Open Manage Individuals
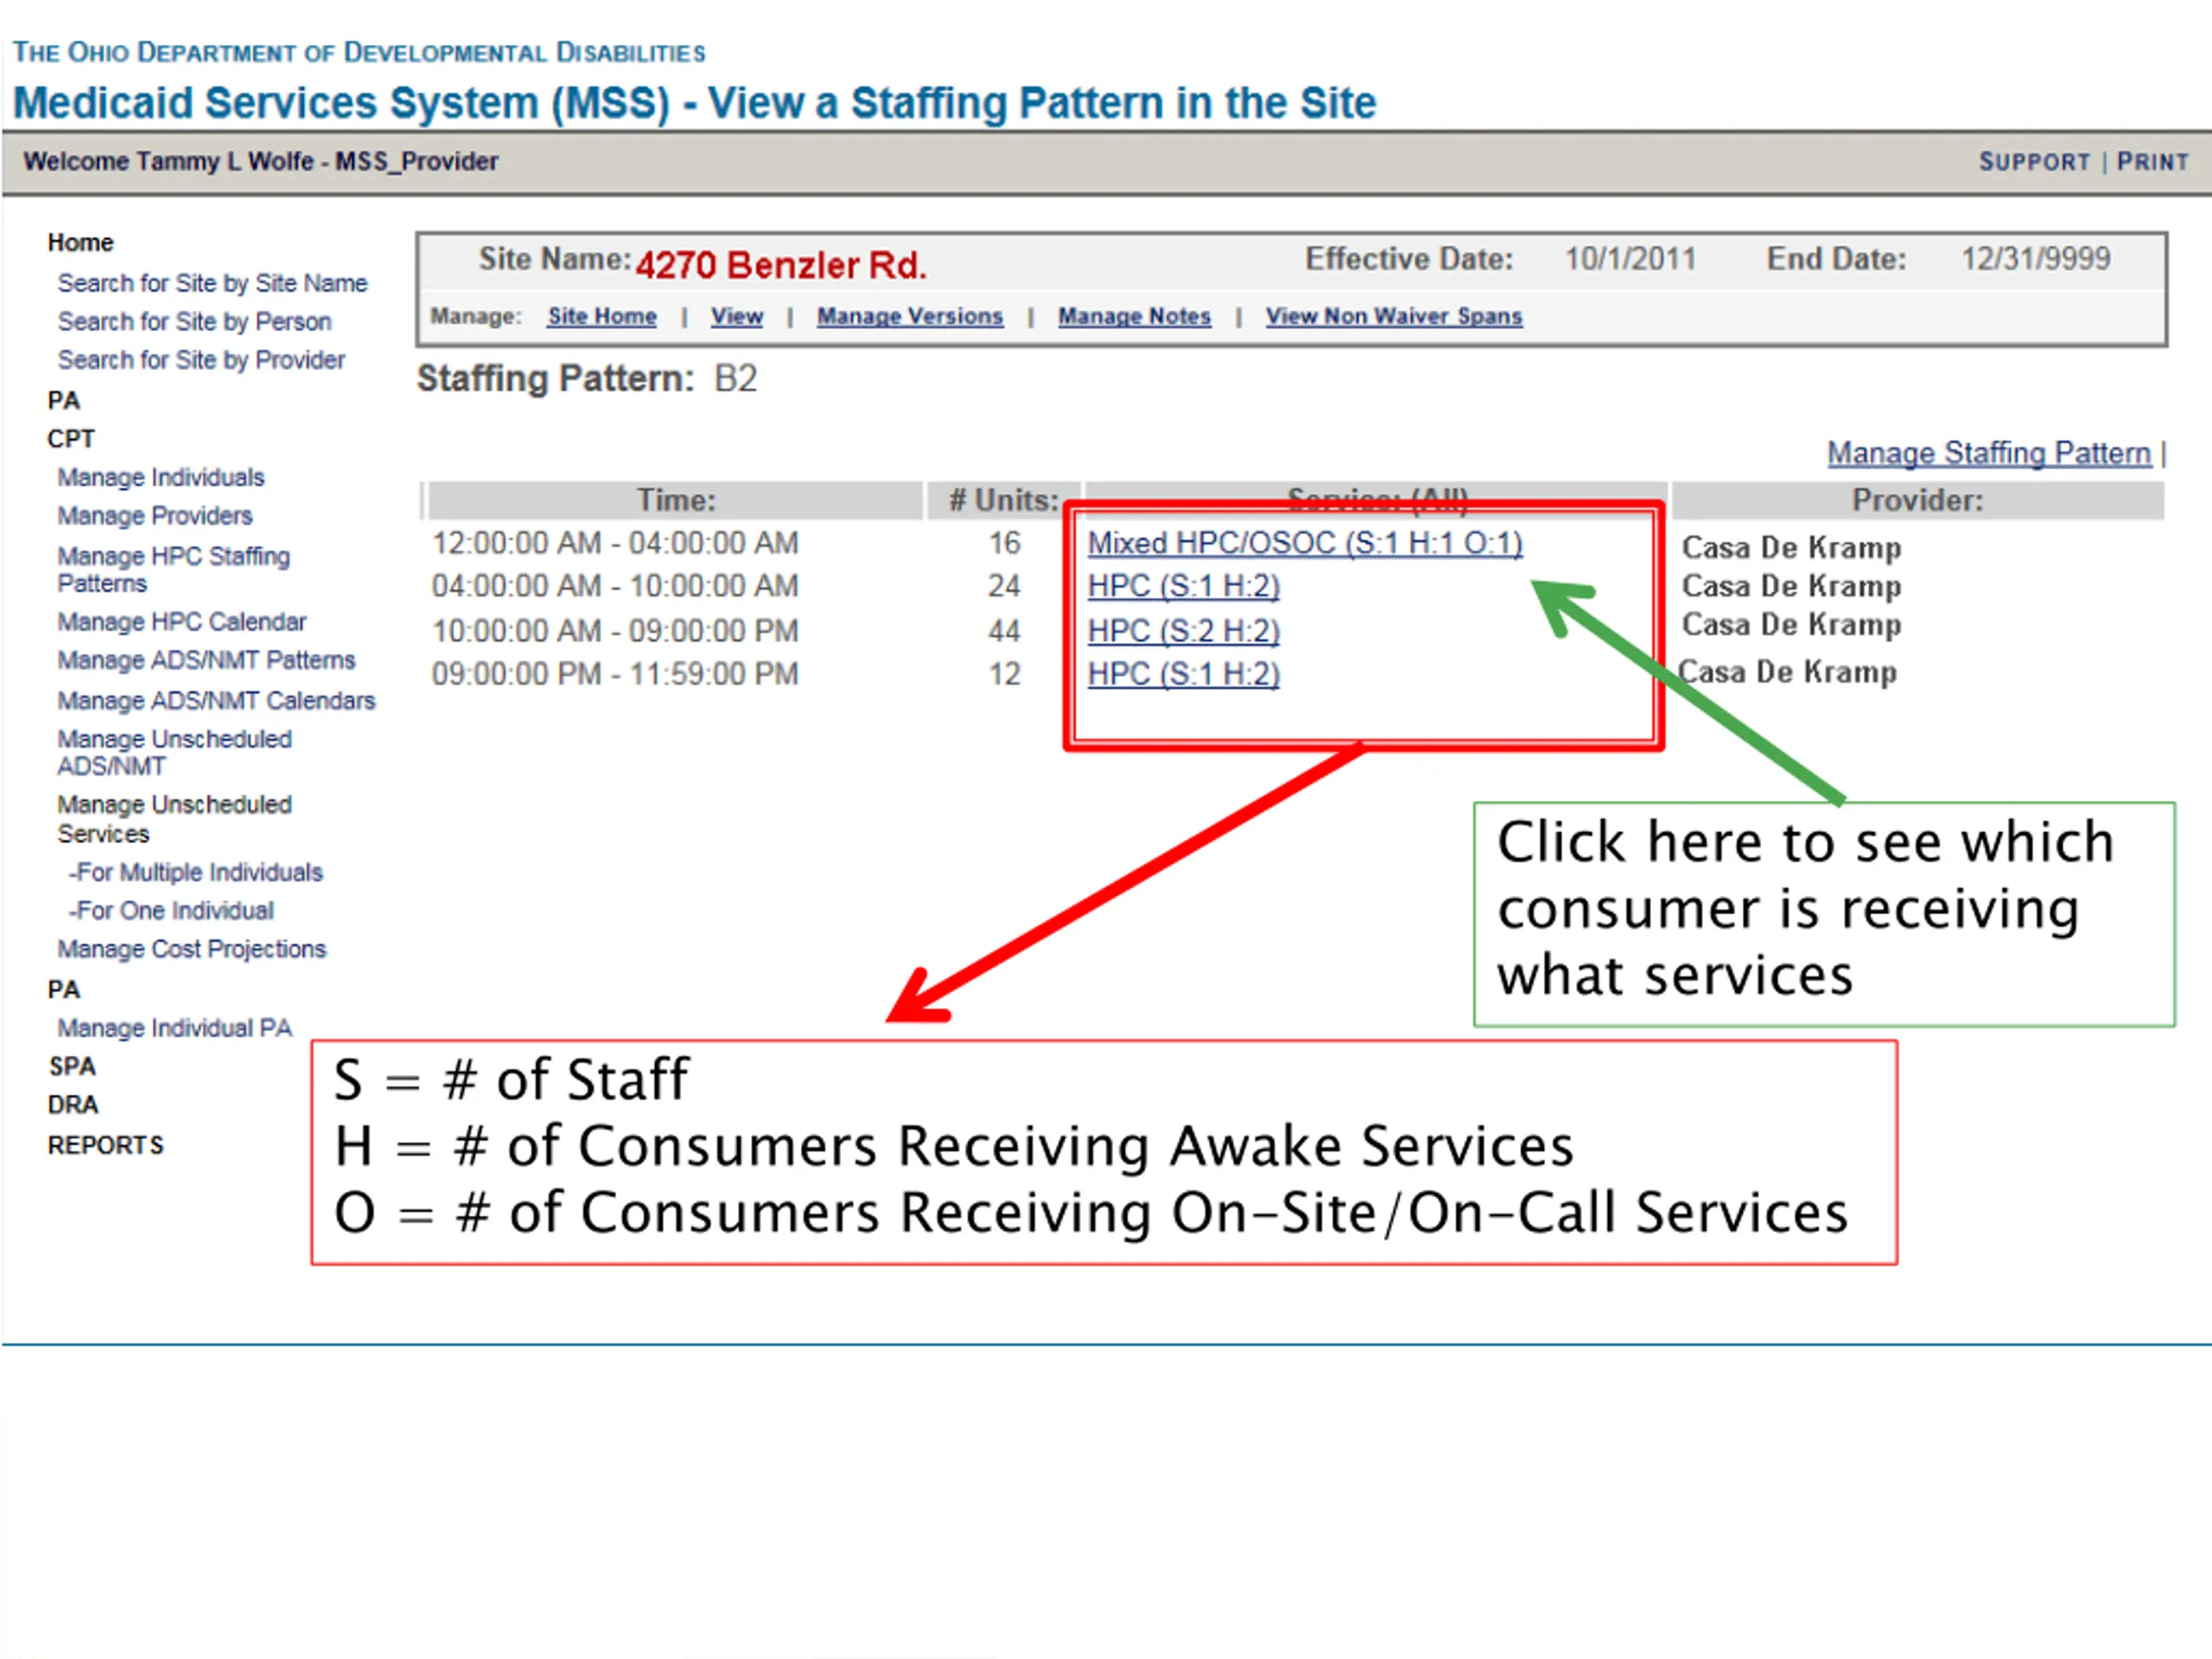 pyautogui.click(x=161, y=477)
